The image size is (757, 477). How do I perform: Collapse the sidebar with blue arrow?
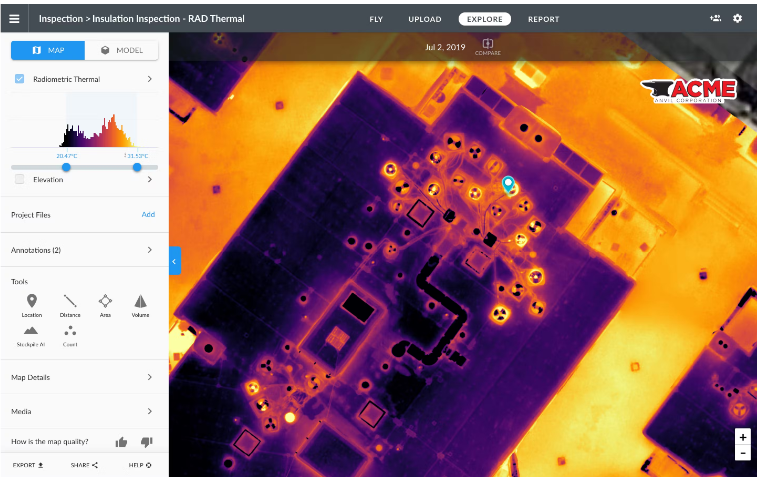(175, 261)
